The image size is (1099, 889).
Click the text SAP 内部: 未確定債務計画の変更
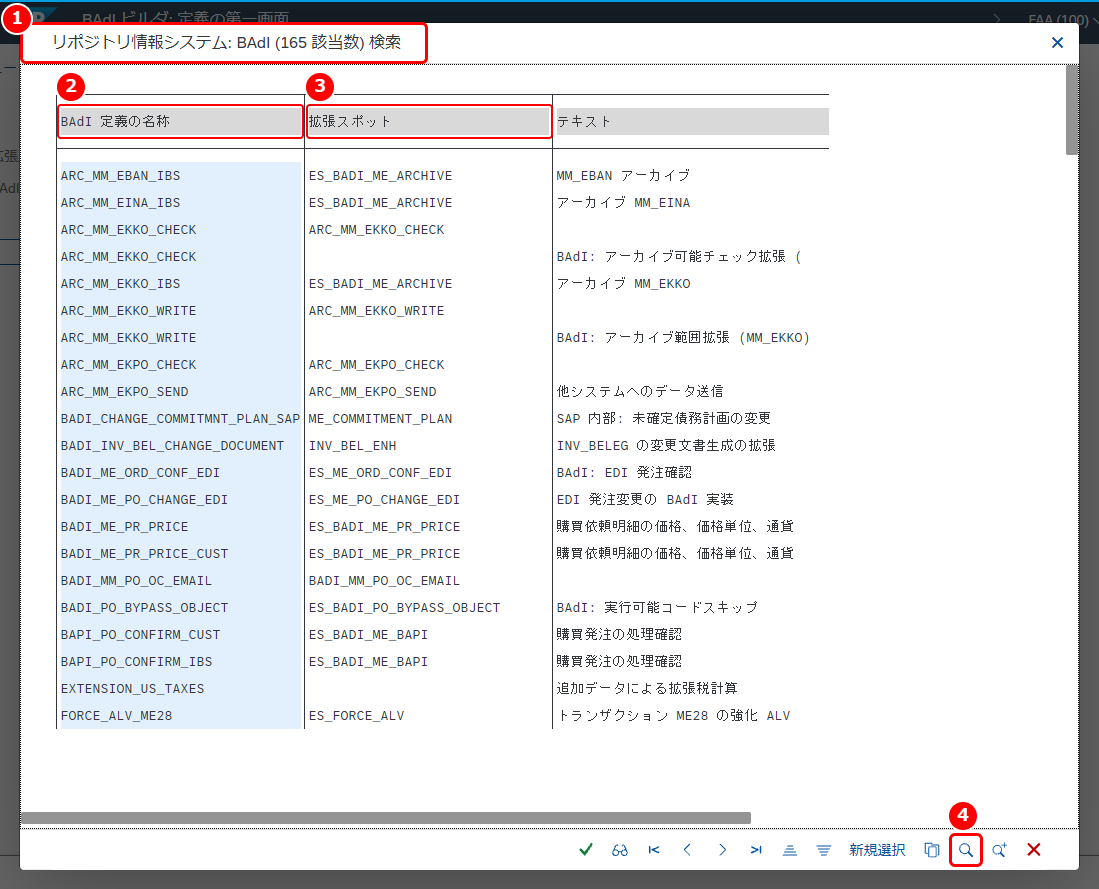pos(664,419)
